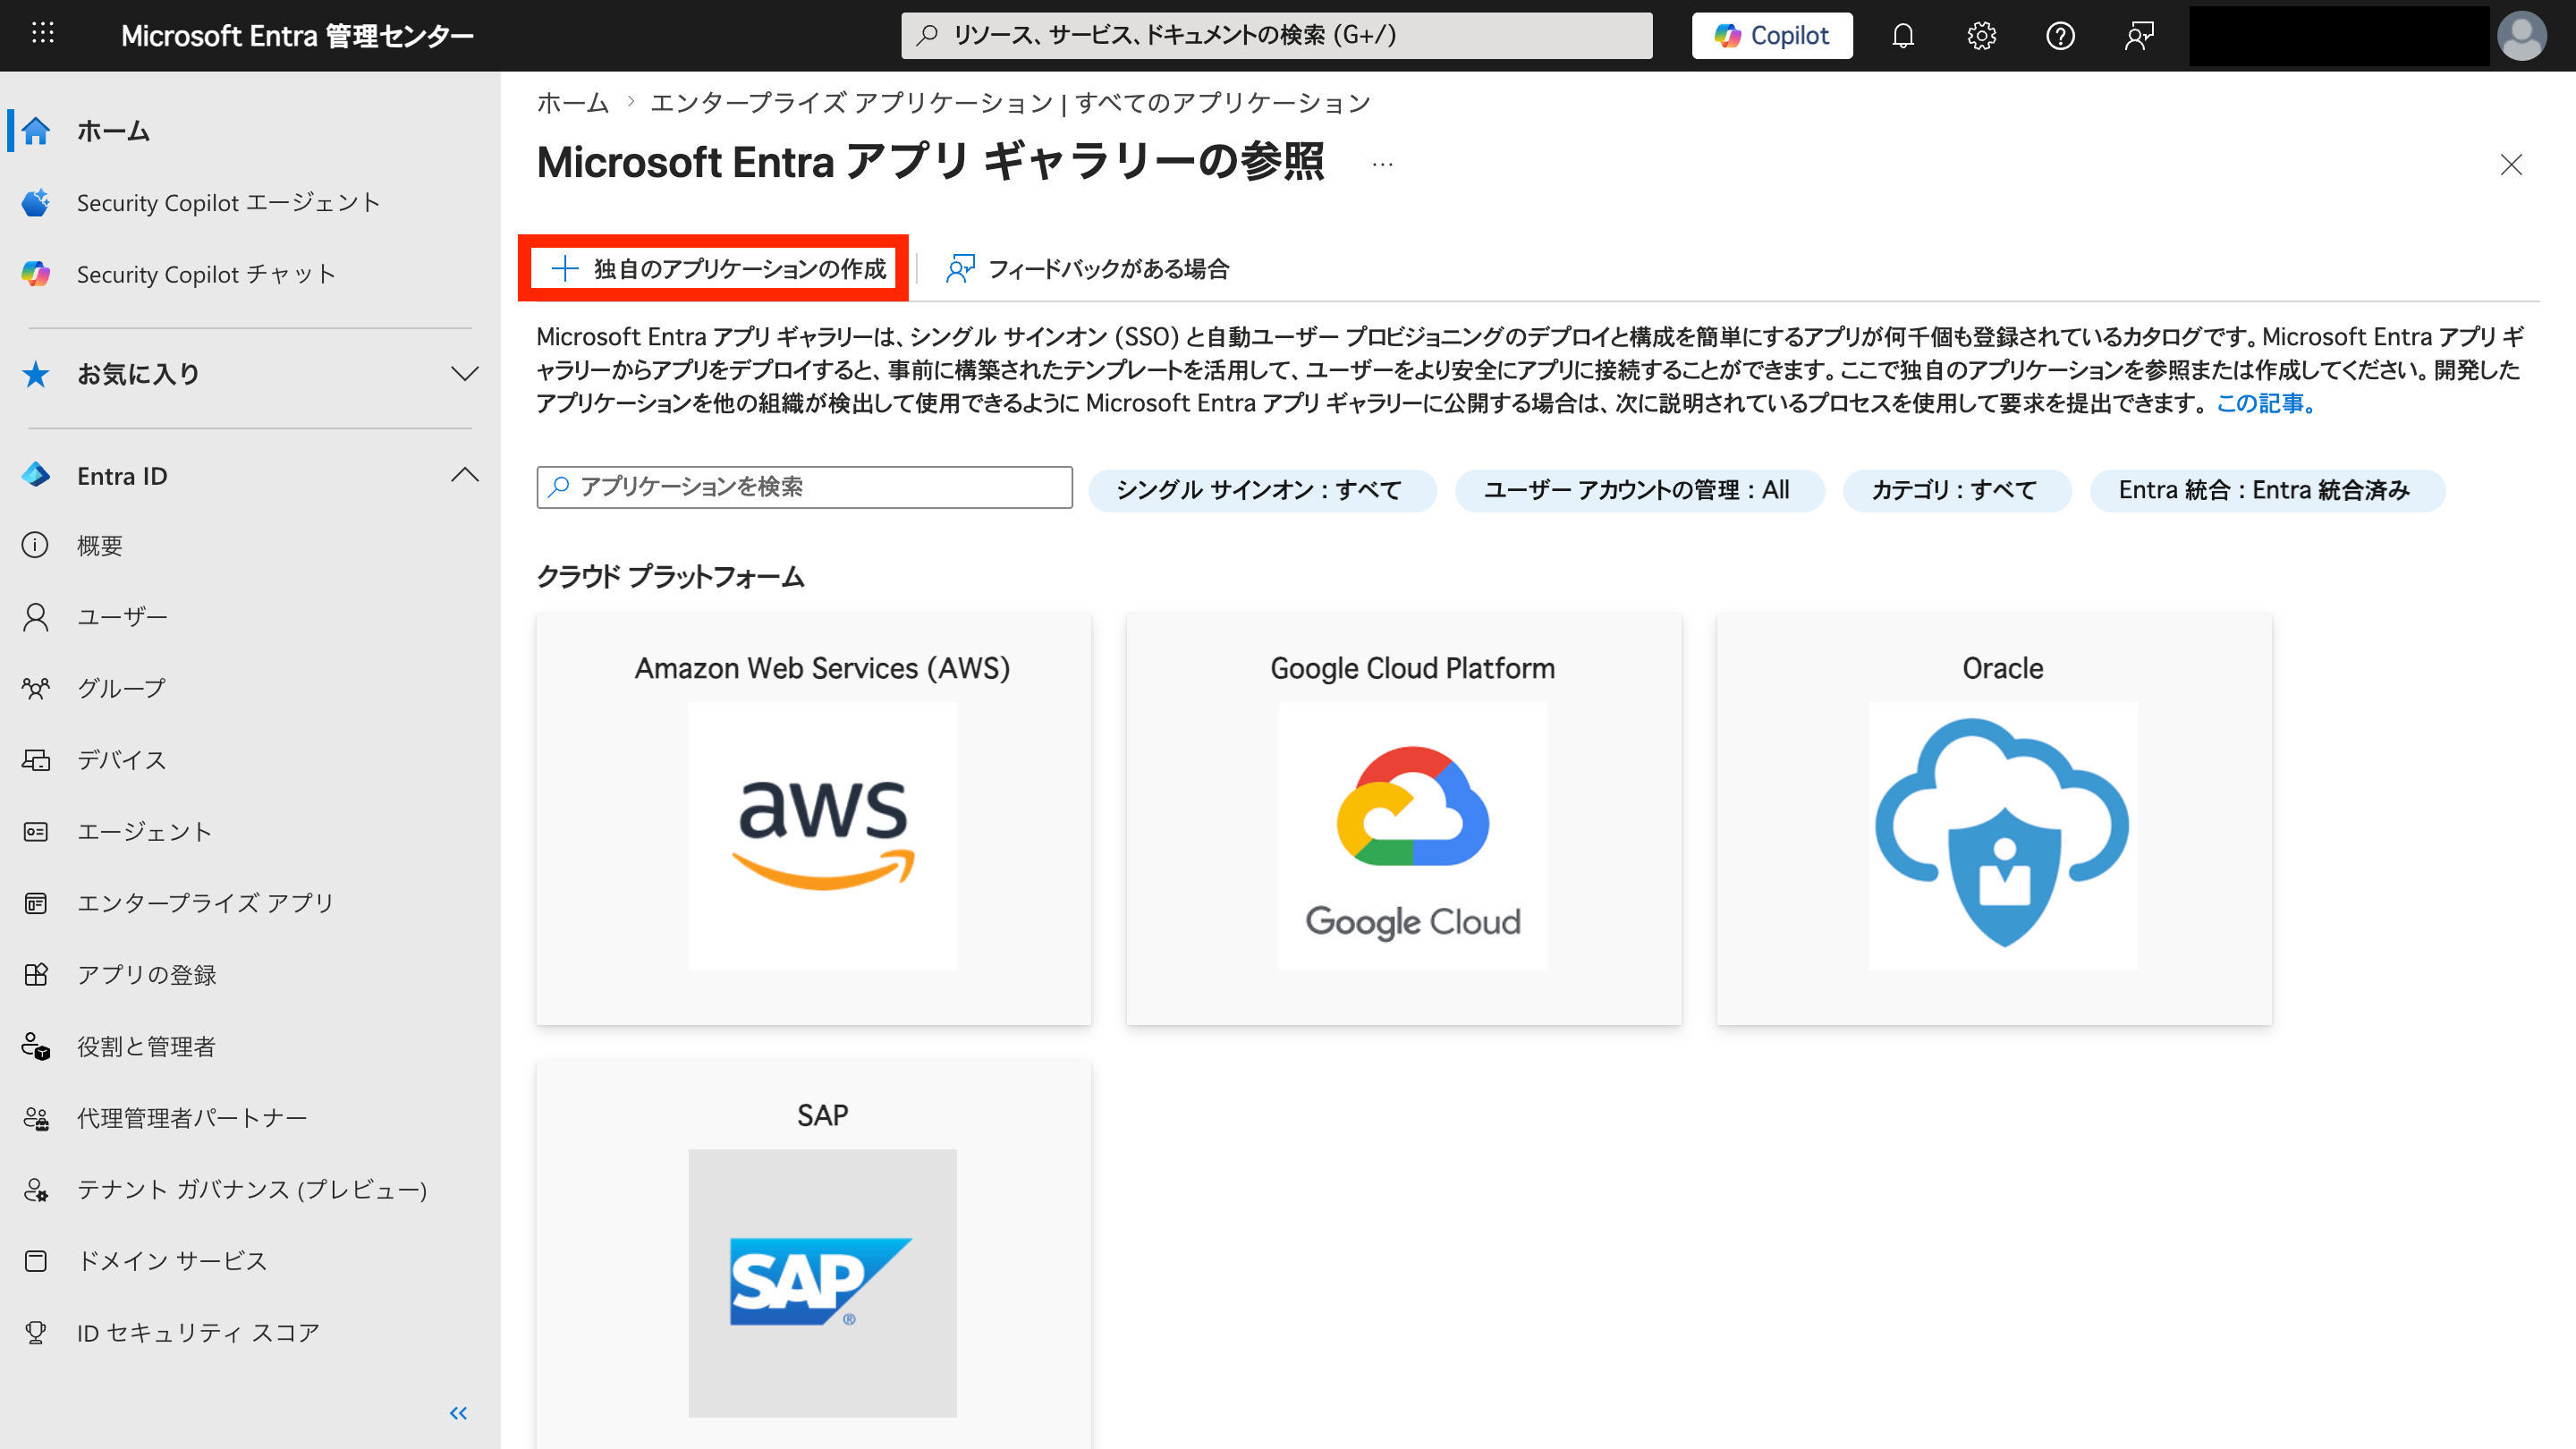Click フィードバックがある場合 button

tap(1087, 268)
